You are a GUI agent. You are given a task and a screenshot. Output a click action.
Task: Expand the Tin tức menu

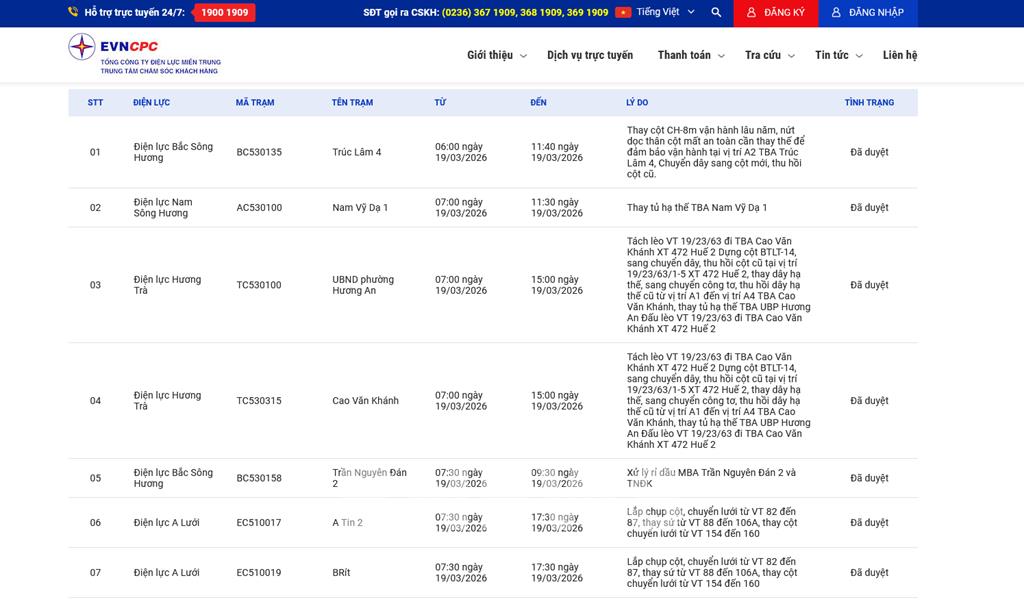click(x=838, y=55)
